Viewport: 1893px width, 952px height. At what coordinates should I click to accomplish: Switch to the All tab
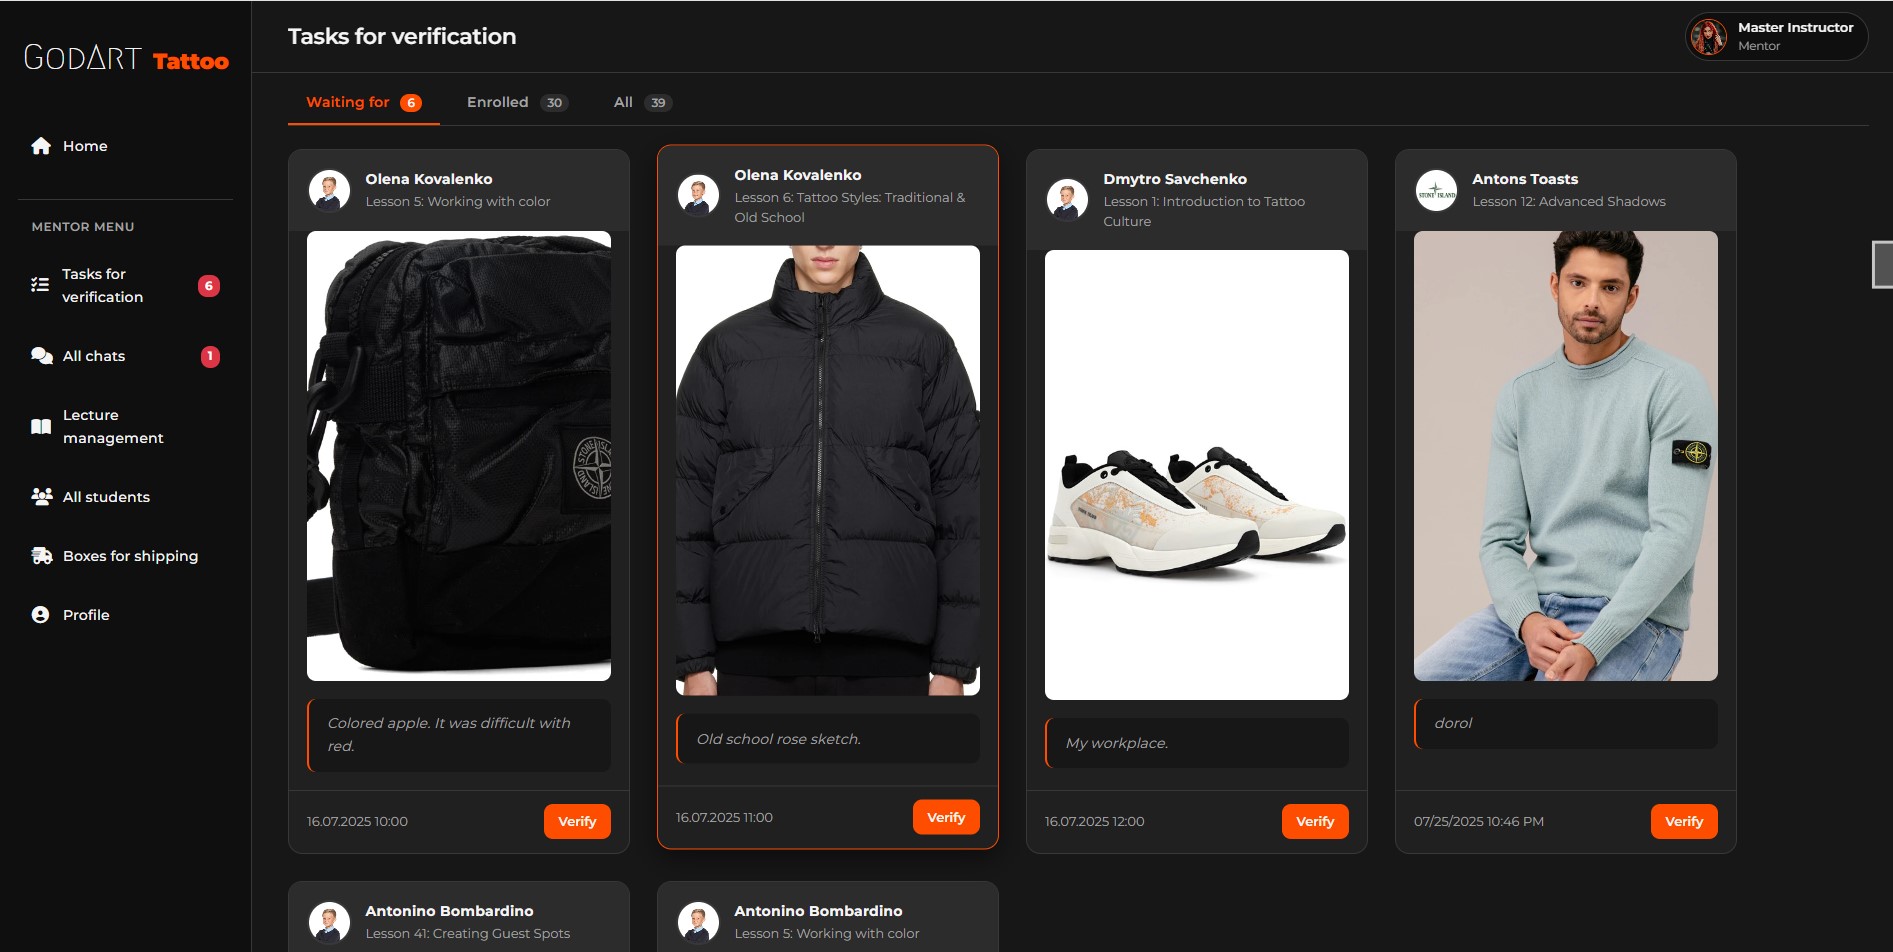pyautogui.click(x=642, y=103)
